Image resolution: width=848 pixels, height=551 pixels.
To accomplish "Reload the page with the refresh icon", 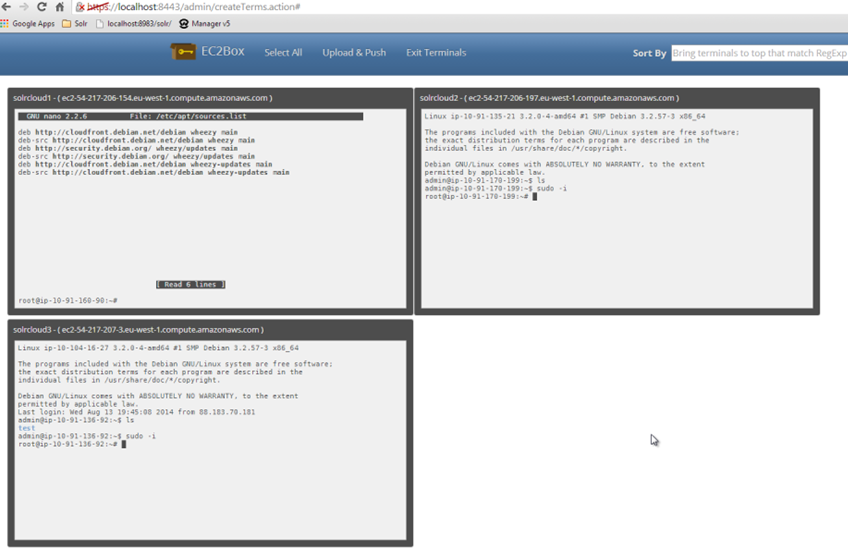I will coord(42,7).
